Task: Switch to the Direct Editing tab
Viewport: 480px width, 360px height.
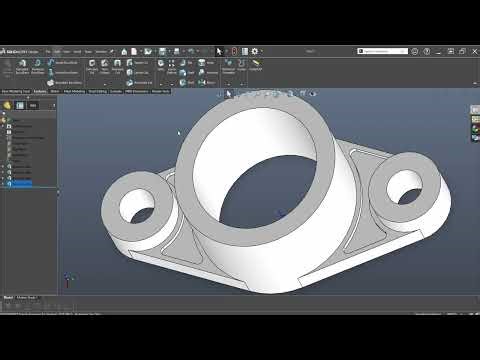Action: 98,91
